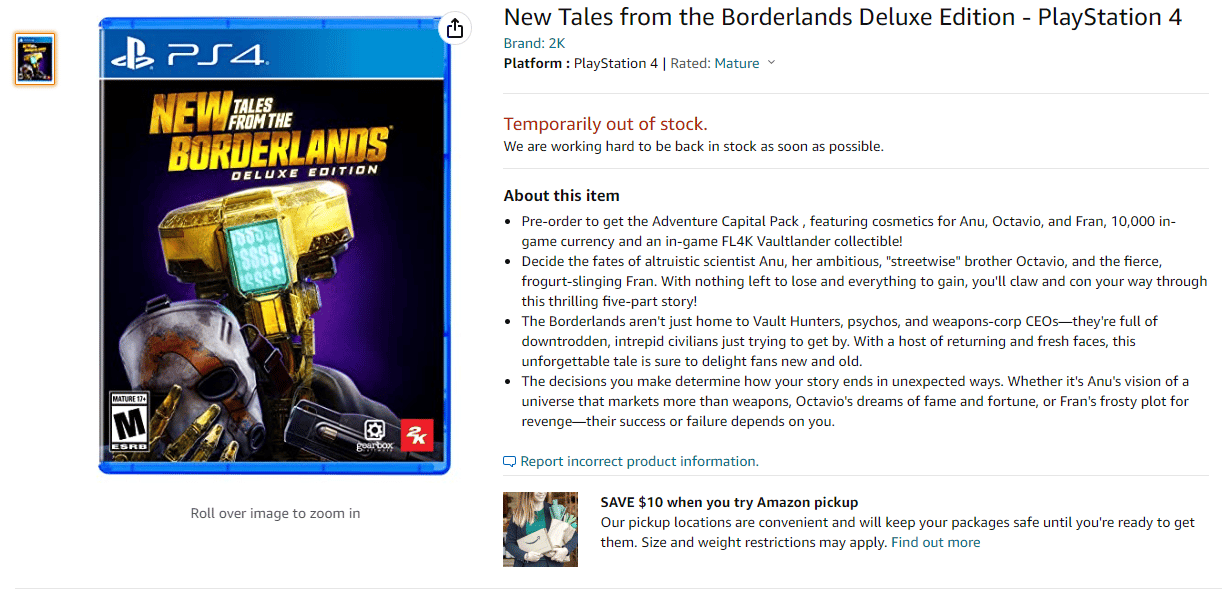The width and height of the screenshot is (1222, 590).
Task: Click the ESRB Mature 17+ badge
Action: coord(127,421)
